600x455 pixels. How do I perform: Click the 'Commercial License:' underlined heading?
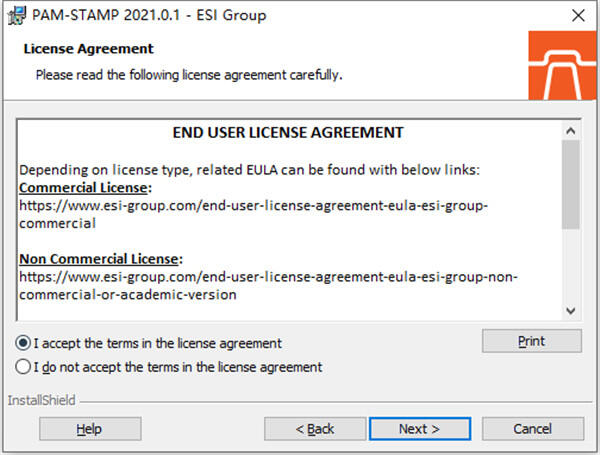(x=85, y=188)
